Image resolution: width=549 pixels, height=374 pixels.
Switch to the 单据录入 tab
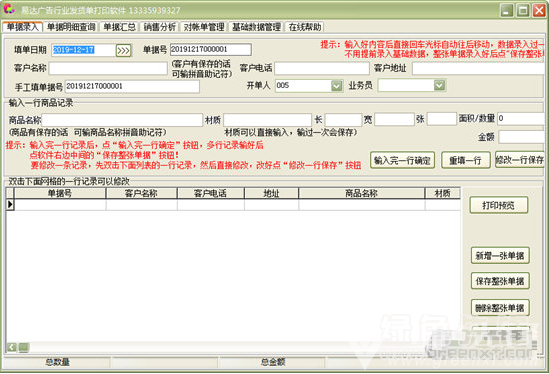click(23, 27)
